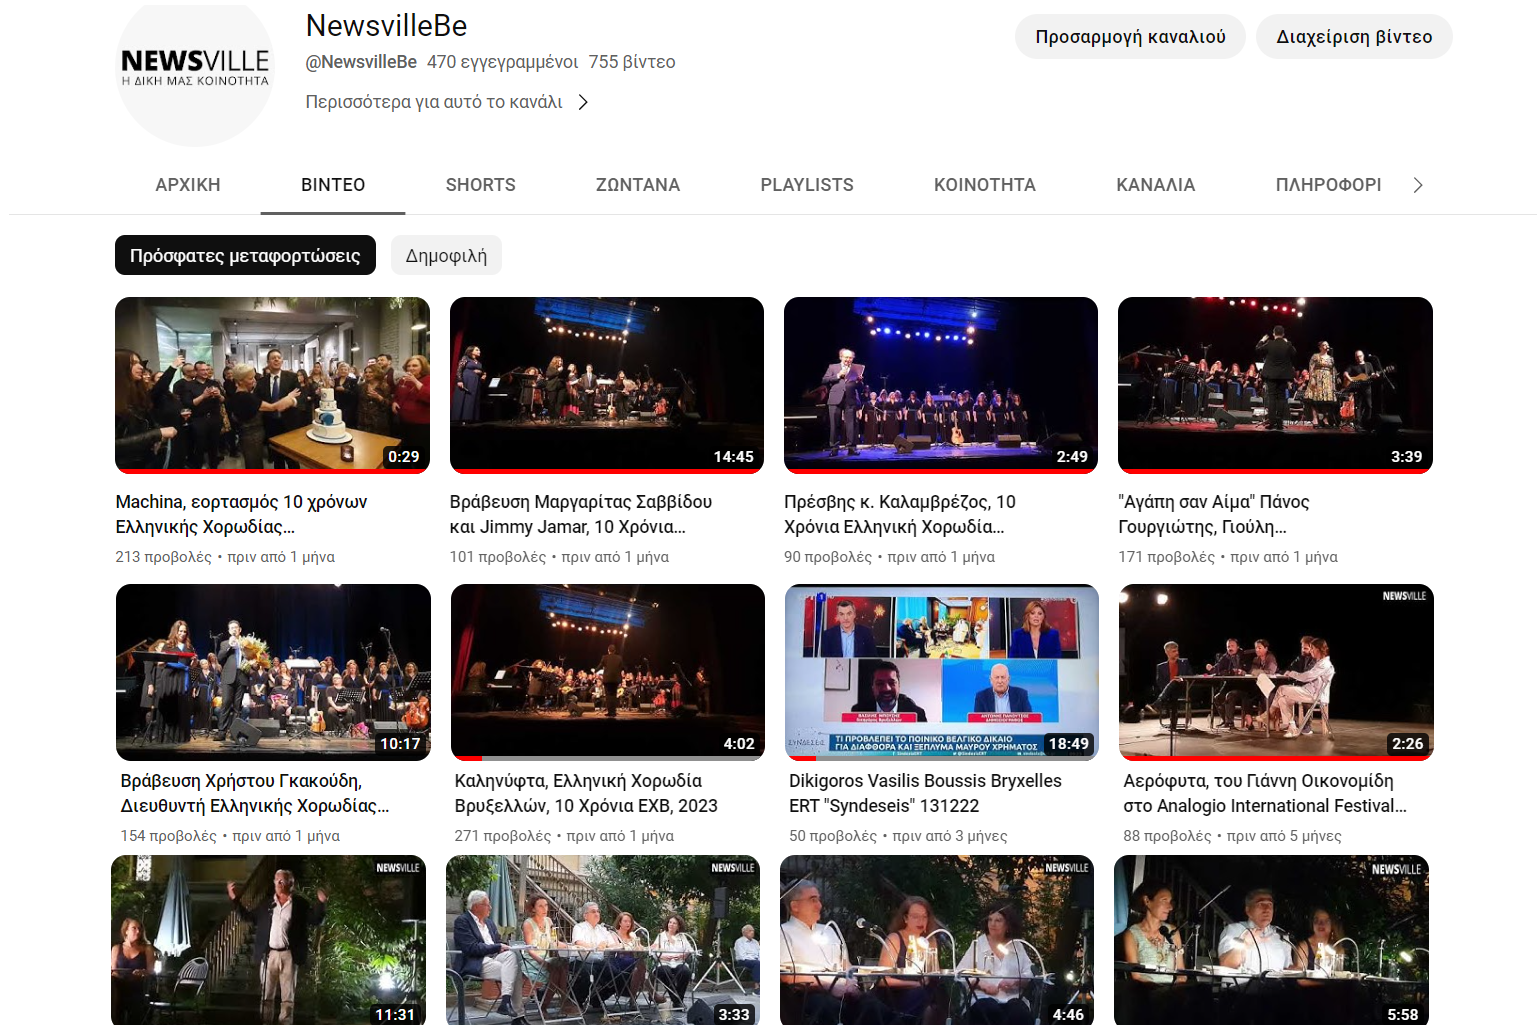1537x1025 pixels.
Task: Open the 11:31 garden speaker thumbnail
Action: point(268,940)
